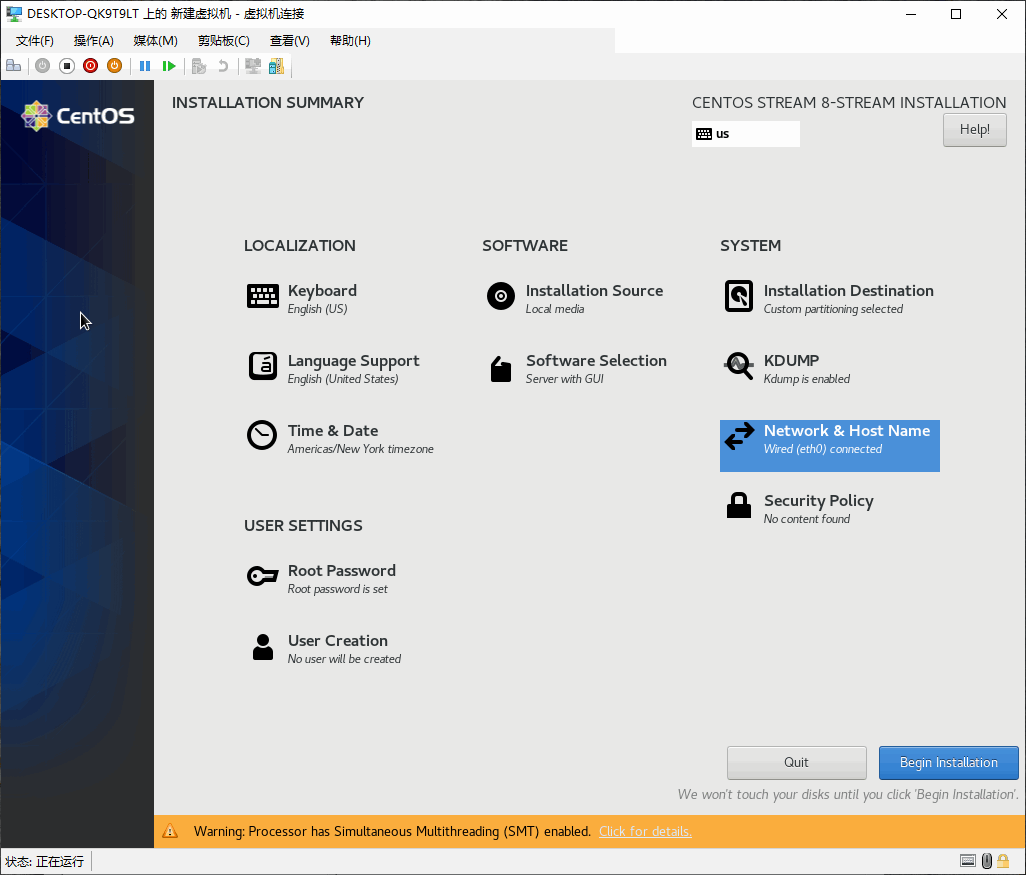Save VM state with orange power icon
This screenshot has height=875, width=1026.
coord(115,65)
